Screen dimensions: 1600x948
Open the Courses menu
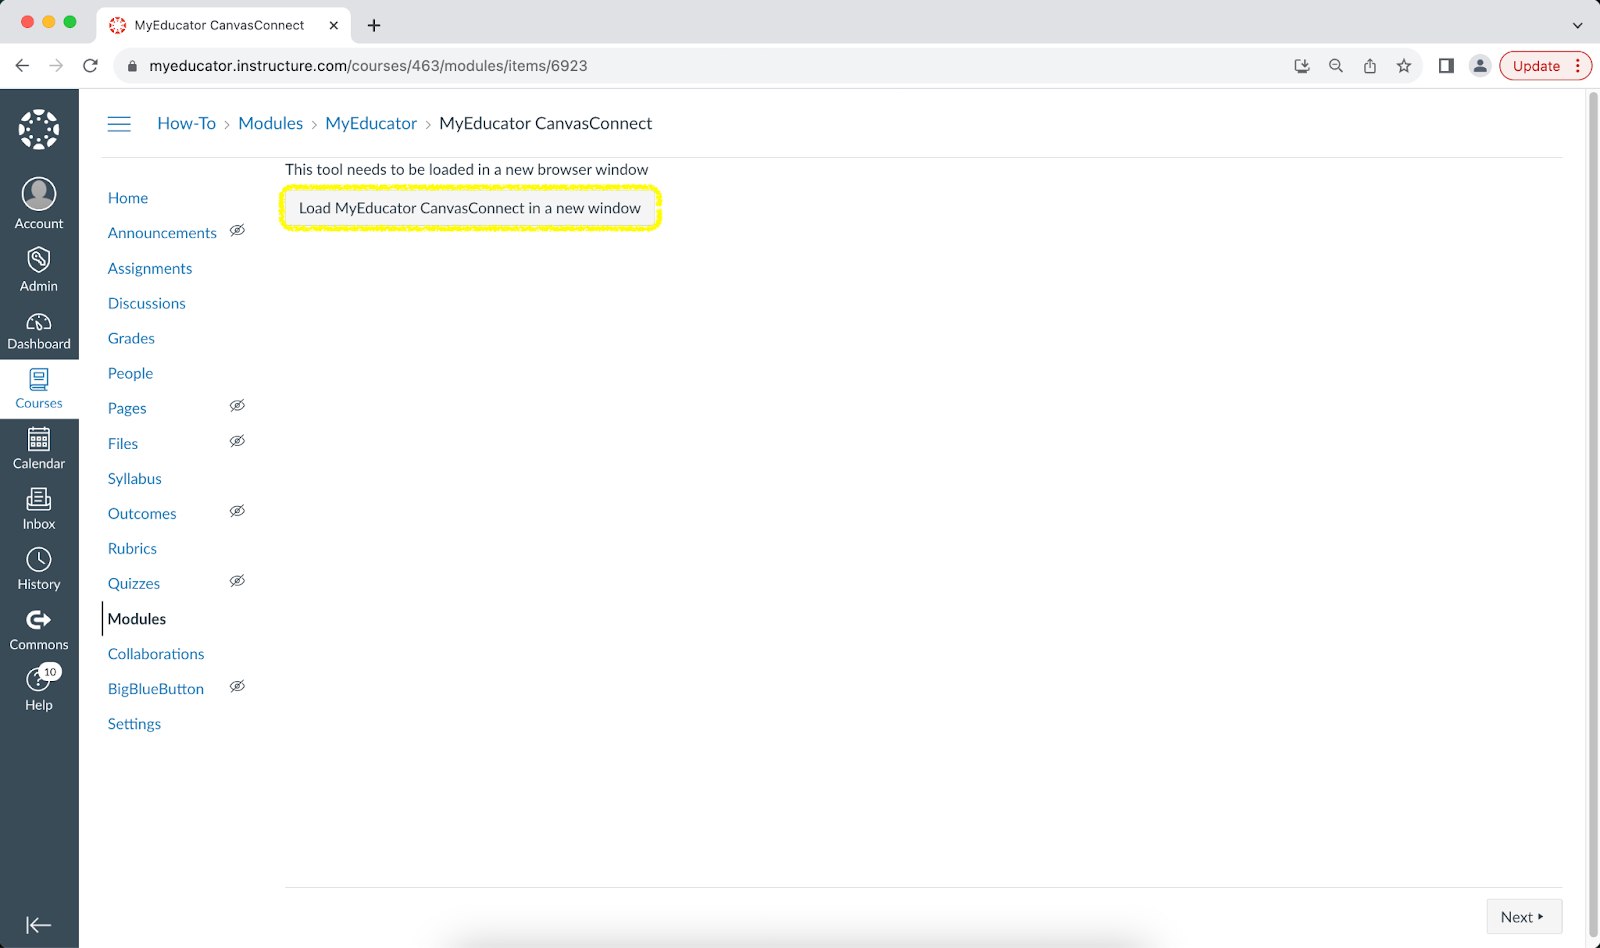click(x=39, y=389)
